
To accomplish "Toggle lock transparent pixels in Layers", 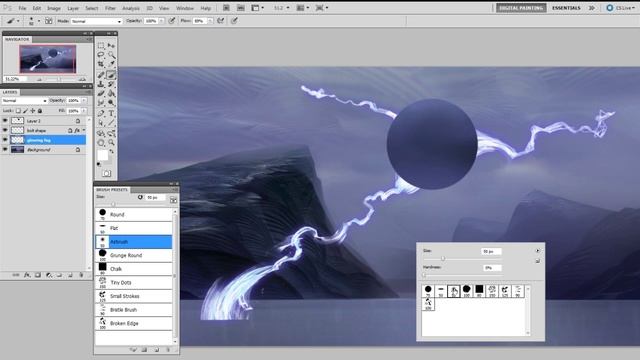I will click(x=18, y=111).
